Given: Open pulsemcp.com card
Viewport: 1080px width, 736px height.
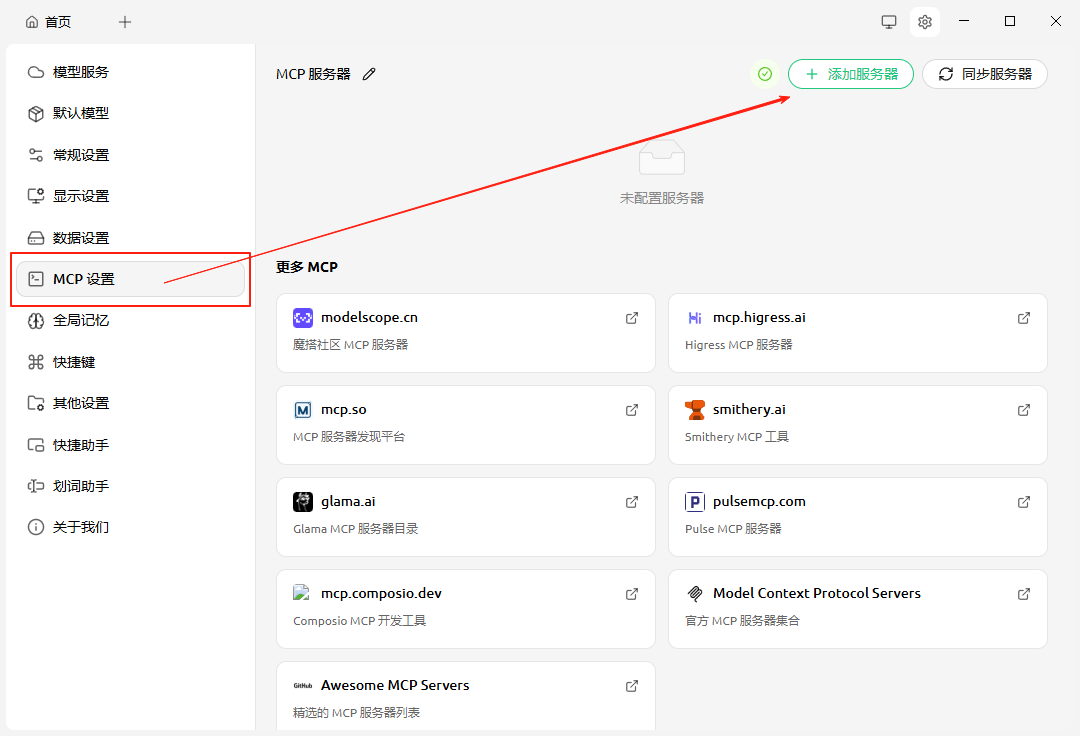Looking at the screenshot, I should pyautogui.click(x=858, y=517).
